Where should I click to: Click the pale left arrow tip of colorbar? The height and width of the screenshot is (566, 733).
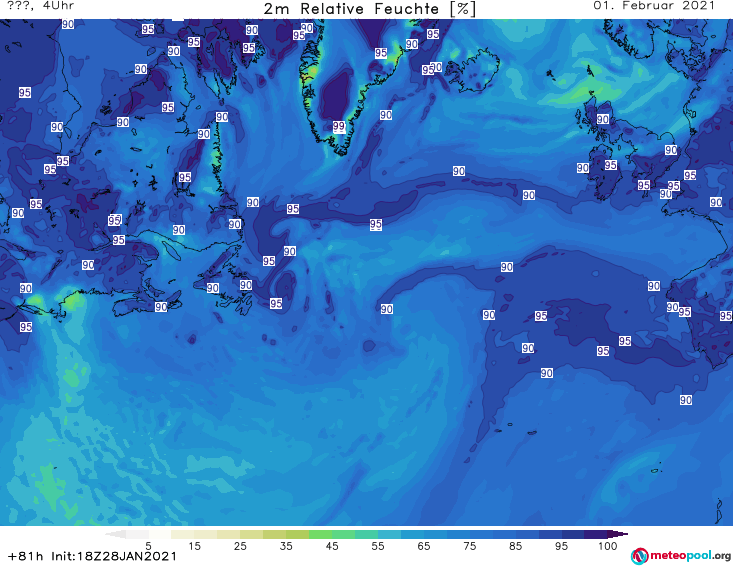(x=115, y=534)
